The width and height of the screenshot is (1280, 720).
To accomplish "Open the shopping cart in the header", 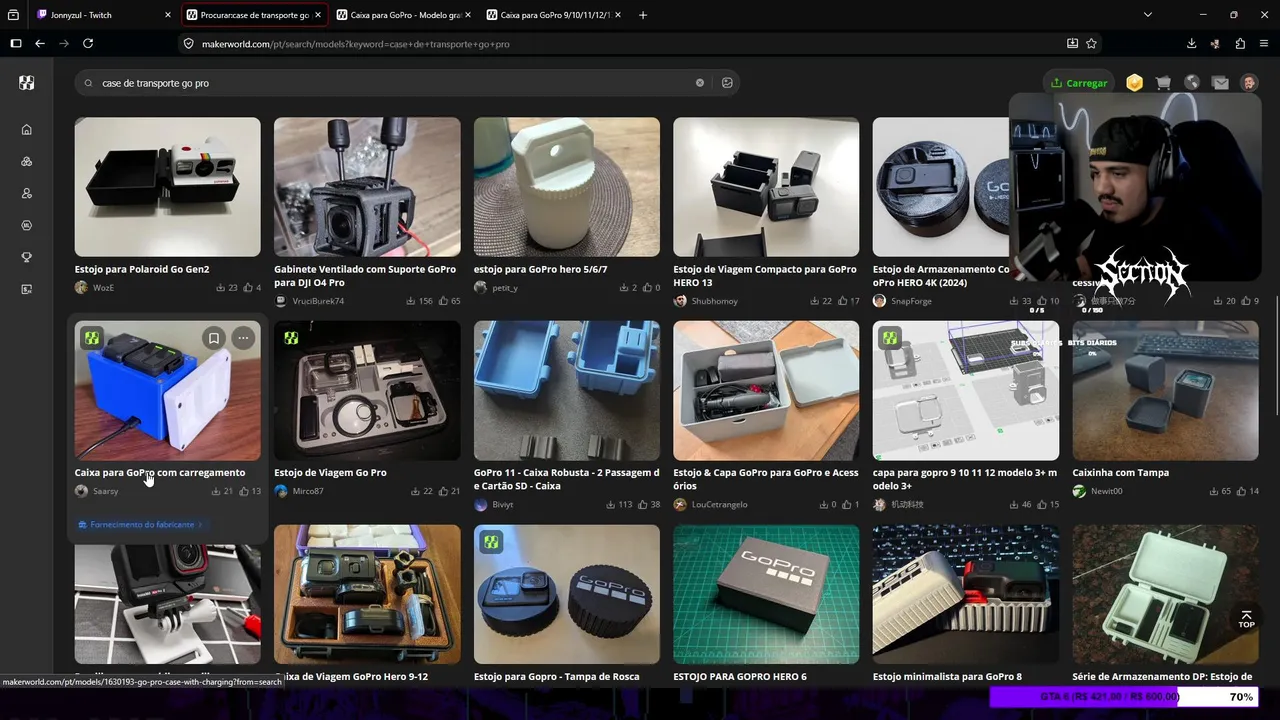I will click(x=1163, y=83).
